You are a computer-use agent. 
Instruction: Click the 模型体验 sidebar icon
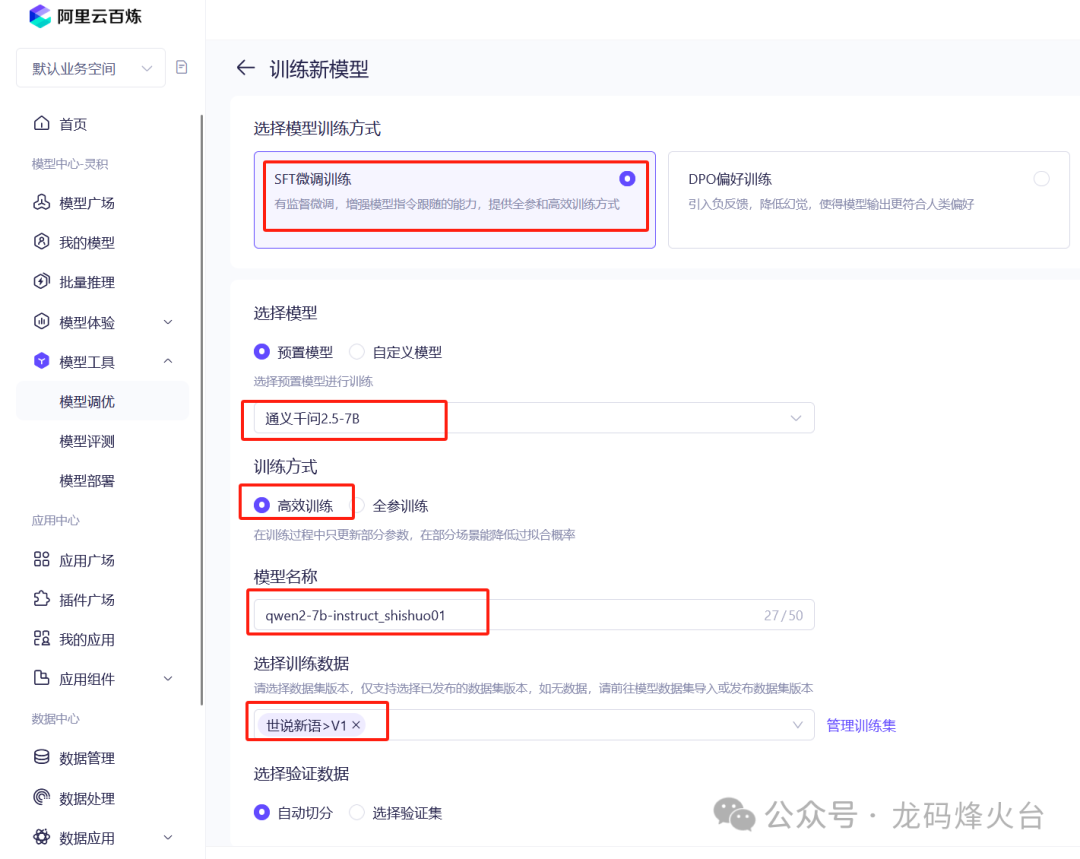click(41, 321)
